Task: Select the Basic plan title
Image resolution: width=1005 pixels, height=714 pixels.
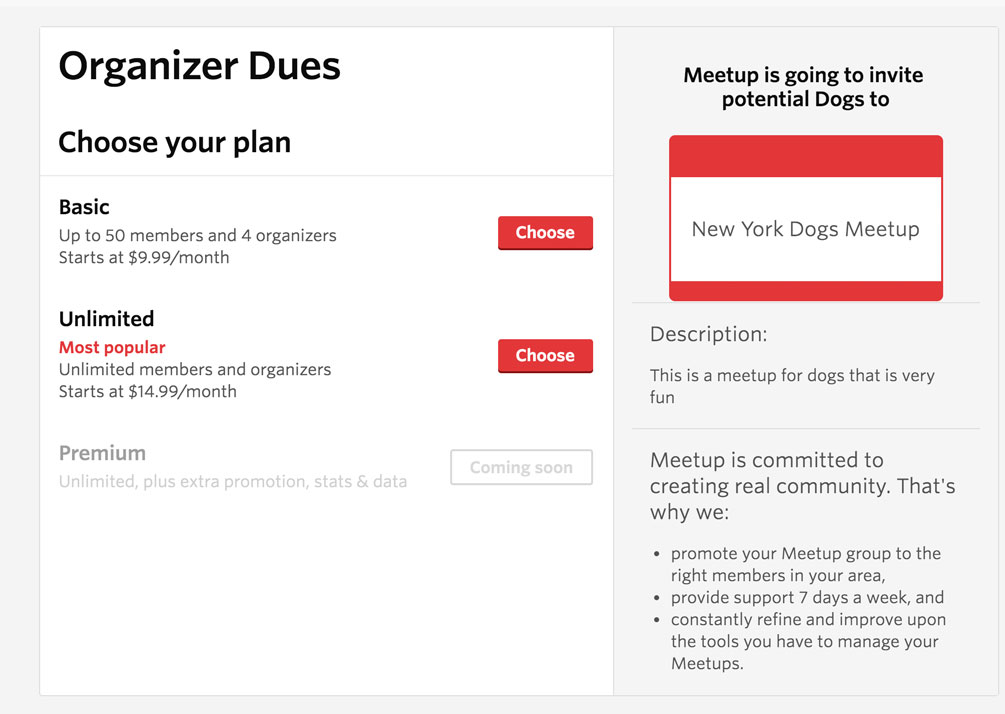Action: click(x=84, y=207)
